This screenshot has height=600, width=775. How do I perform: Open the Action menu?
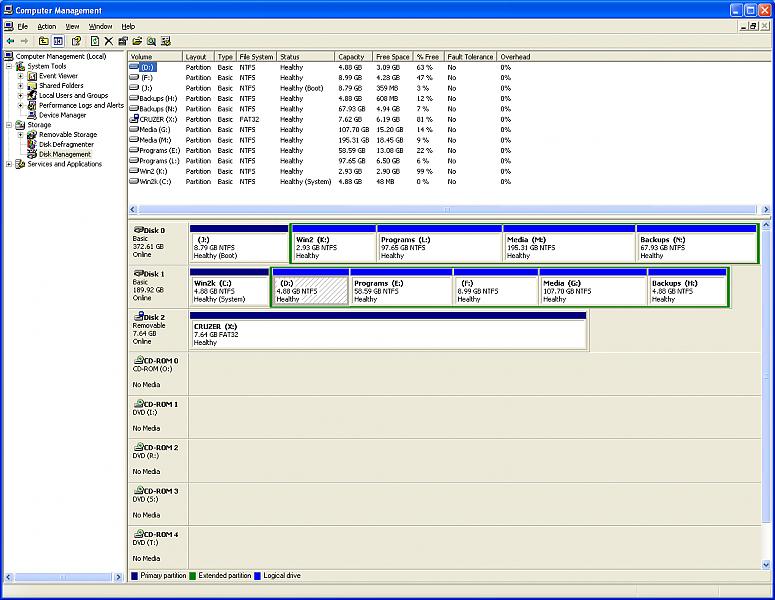[46, 26]
